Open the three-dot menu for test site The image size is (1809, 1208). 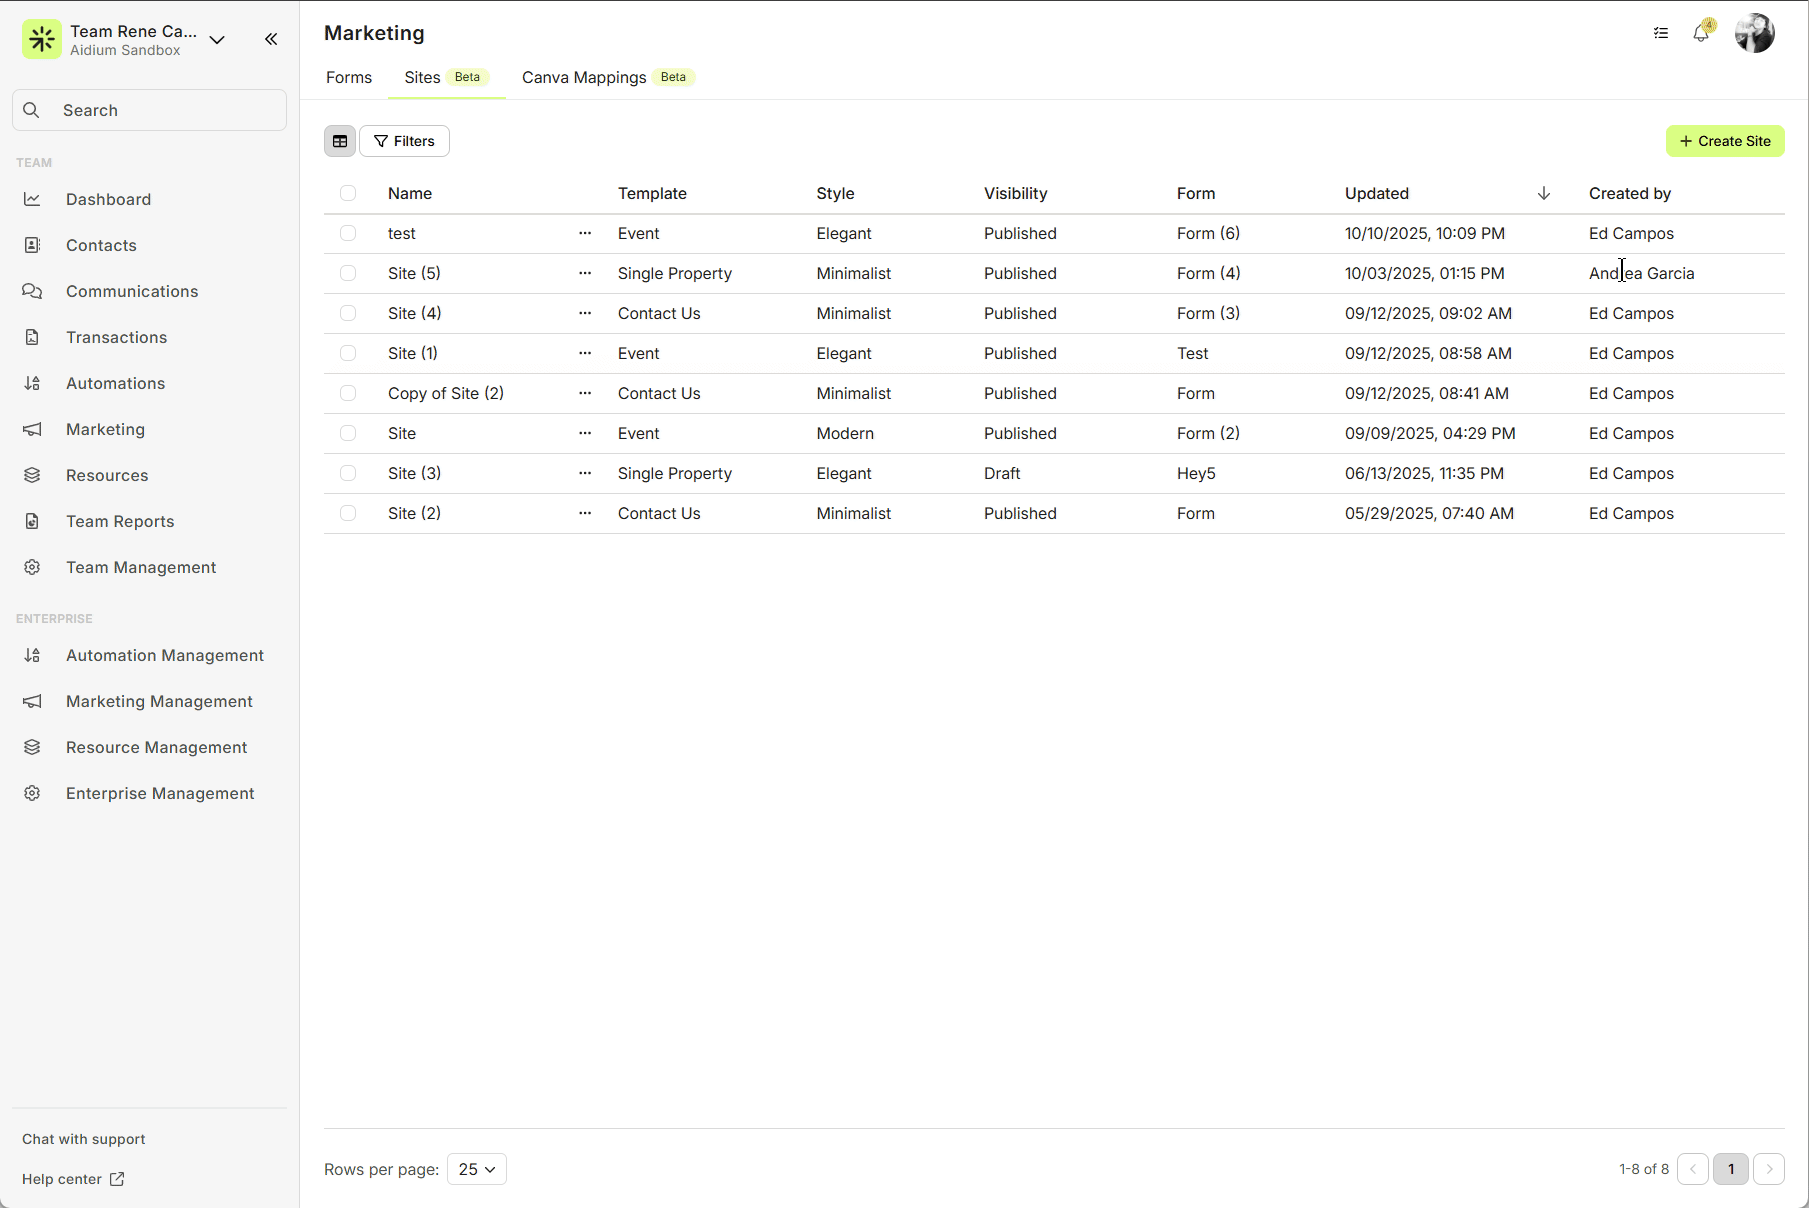coord(585,233)
